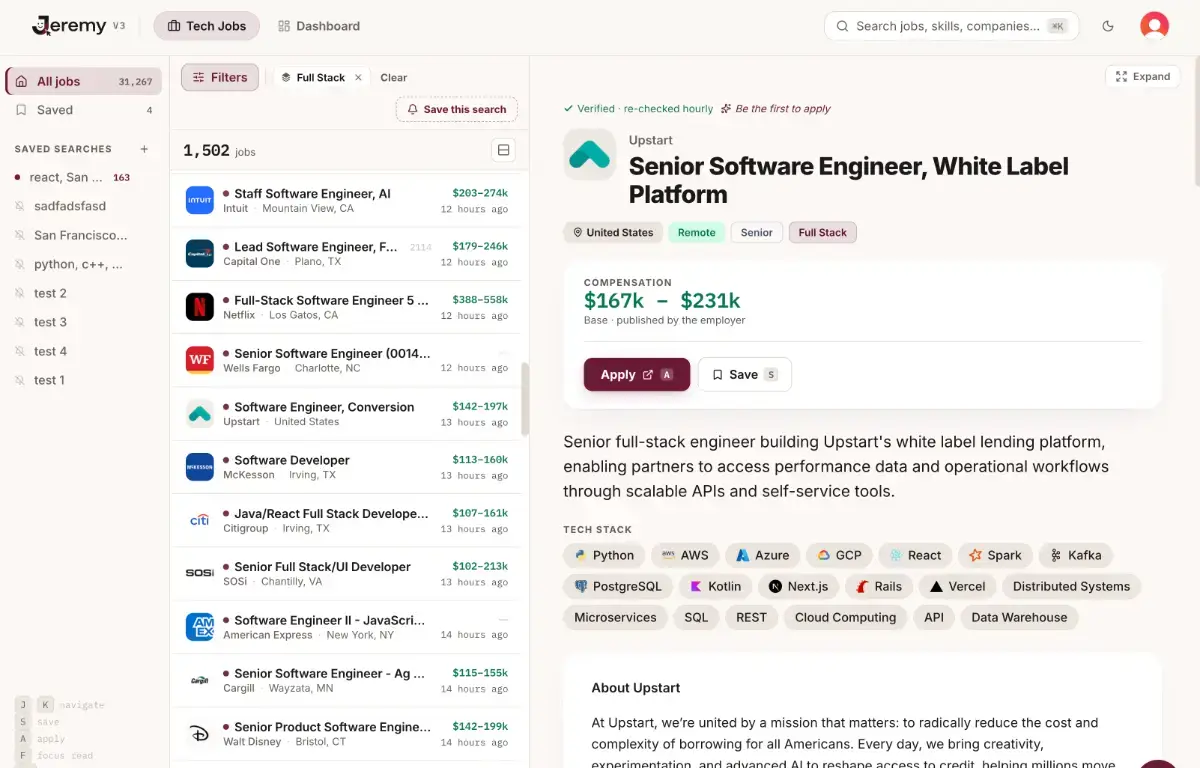Toggle alert bell for test 2 search
Image resolution: width=1200 pixels, height=768 pixels.
pyautogui.click(x=20, y=293)
